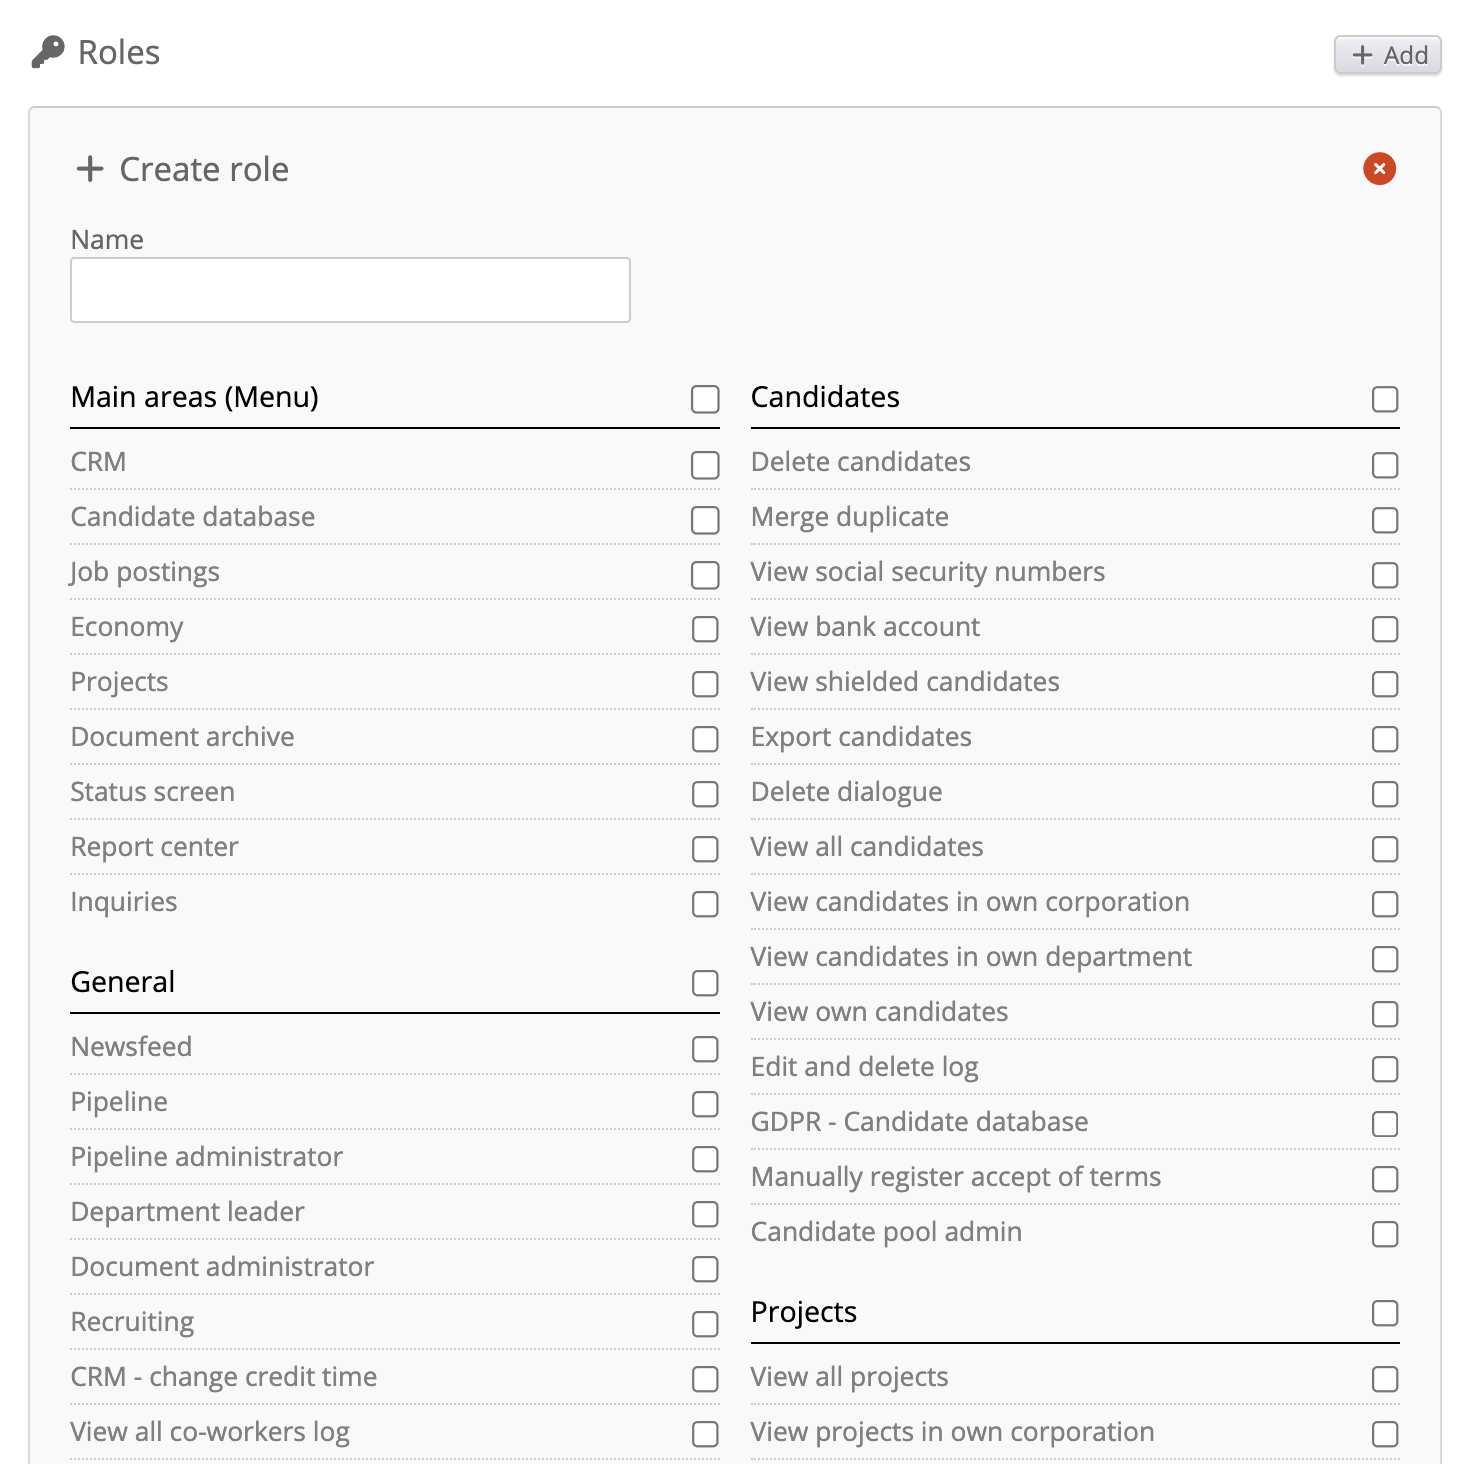The image size is (1462, 1464).
Task: Toggle the Job postings checkbox
Action: pos(705,575)
